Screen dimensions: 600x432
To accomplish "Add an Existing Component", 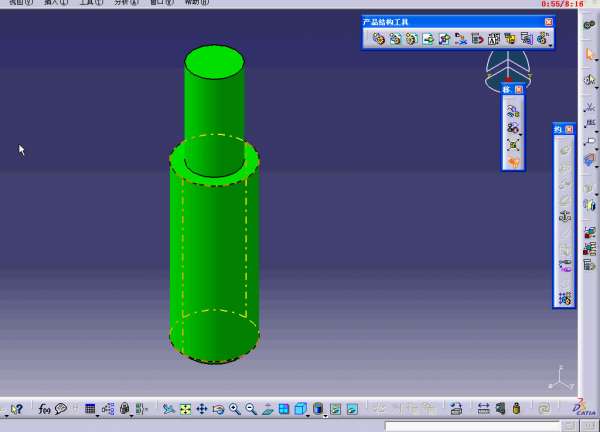I will [428, 39].
